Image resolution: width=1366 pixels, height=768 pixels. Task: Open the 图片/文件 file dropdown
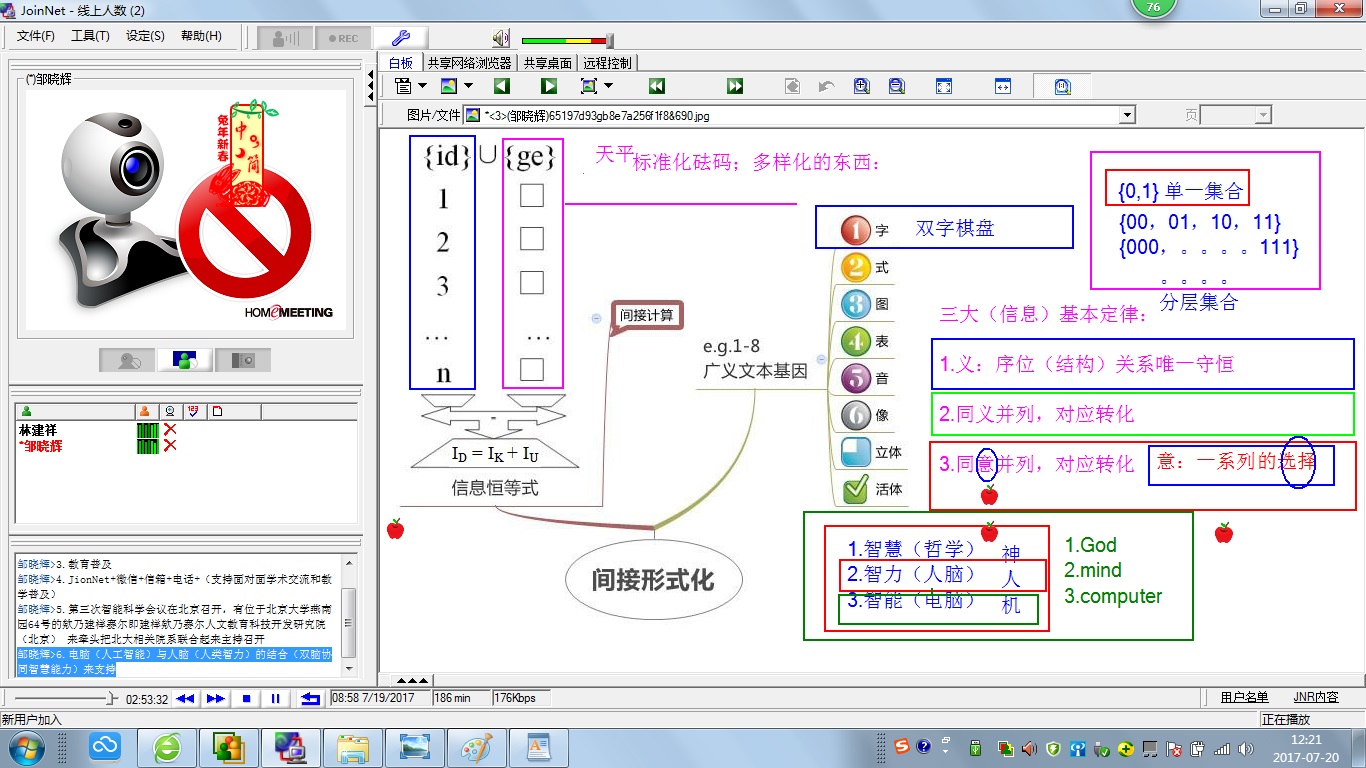coord(1128,115)
